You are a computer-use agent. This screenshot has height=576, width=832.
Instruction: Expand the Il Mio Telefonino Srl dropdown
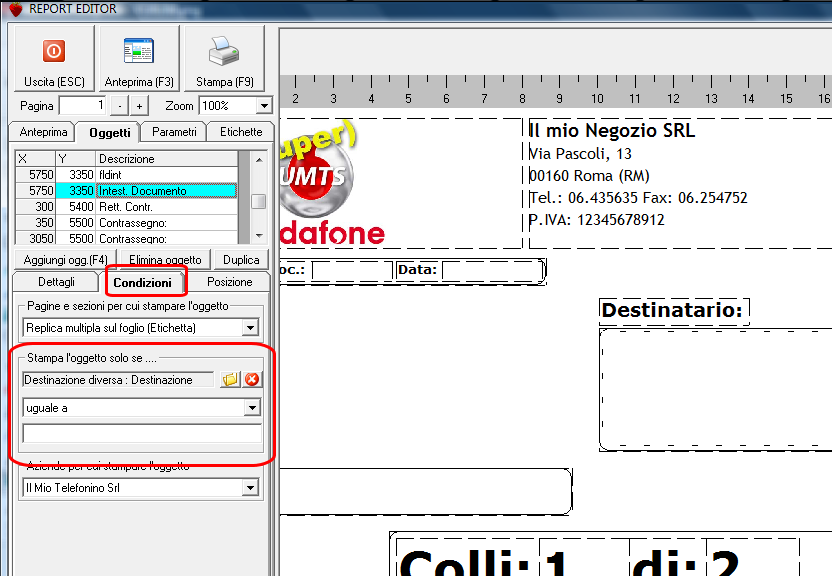[x=250, y=487]
